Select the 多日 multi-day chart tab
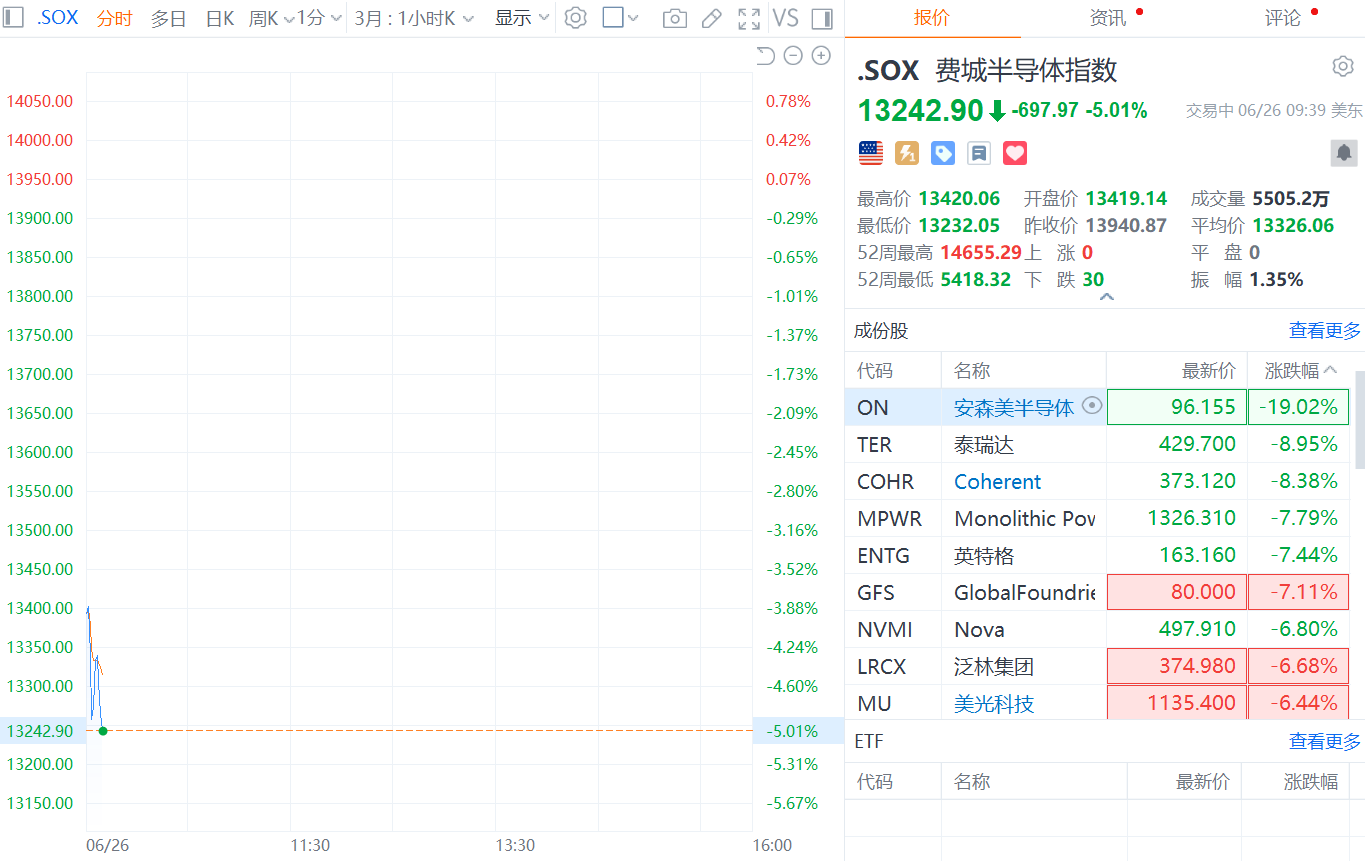The width and height of the screenshot is (1365, 861). pyautogui.click(x=168, y=18)
